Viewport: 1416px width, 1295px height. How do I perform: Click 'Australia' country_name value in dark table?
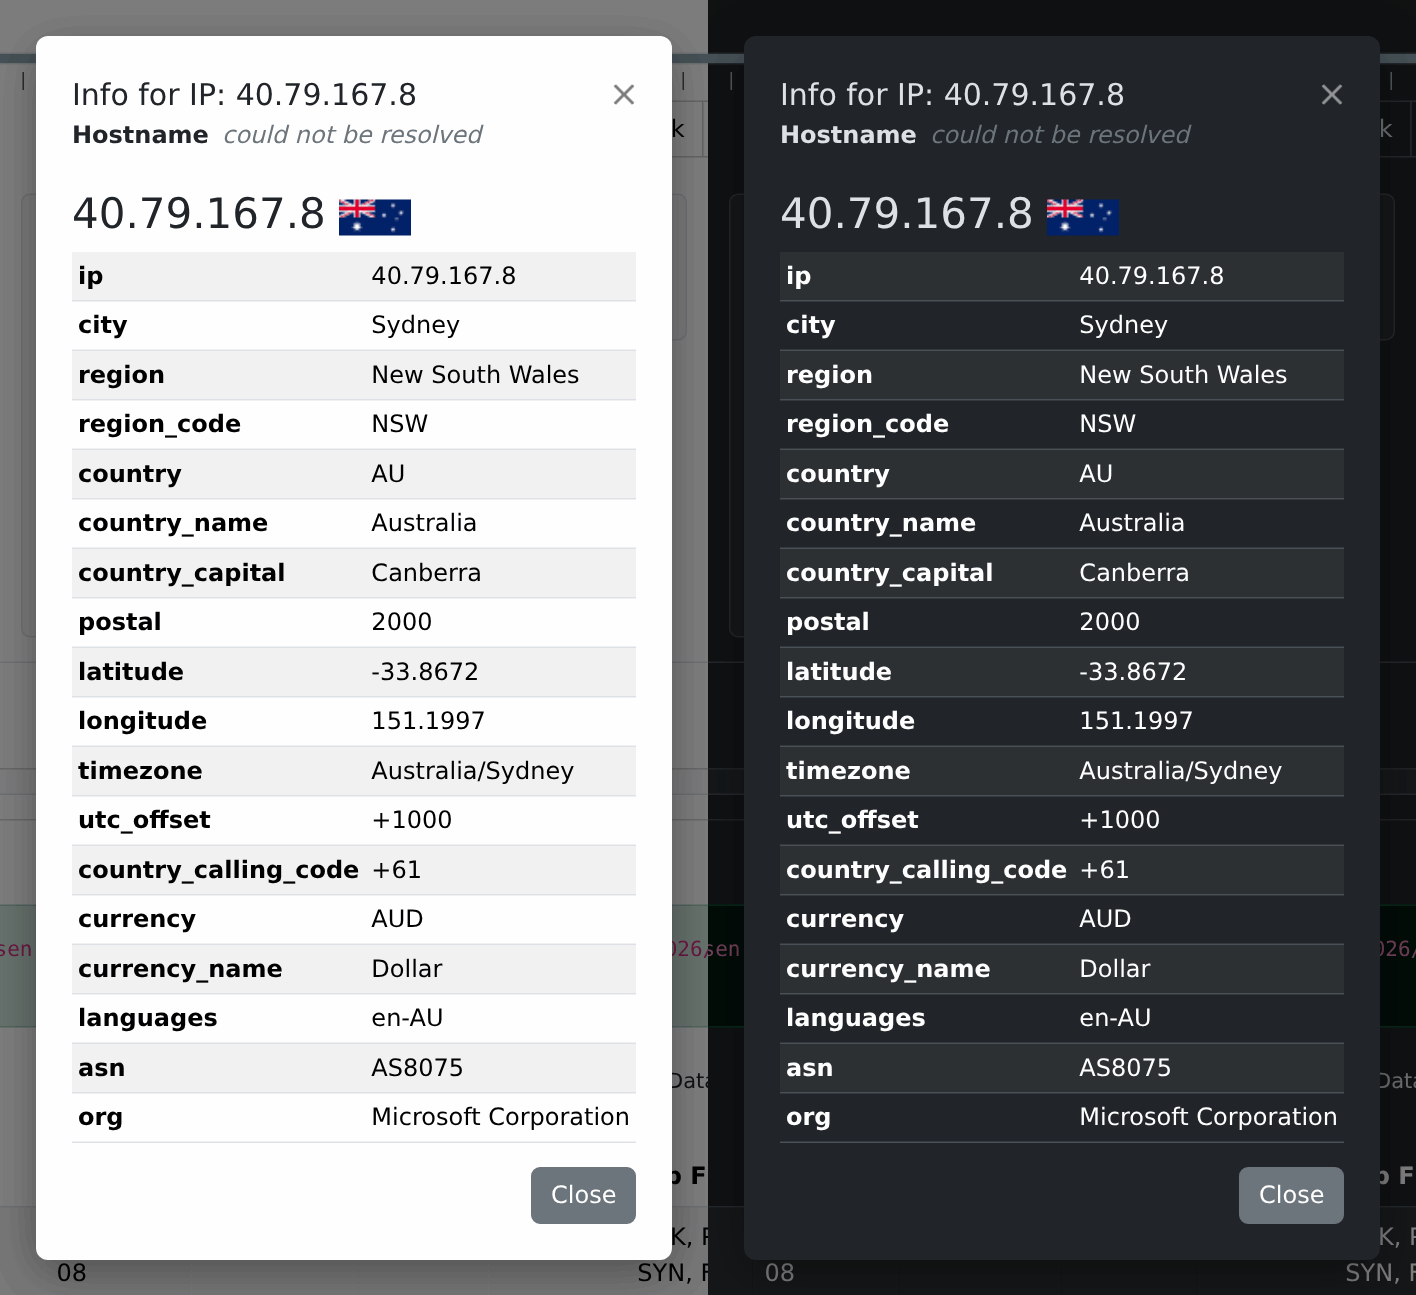1132,523
